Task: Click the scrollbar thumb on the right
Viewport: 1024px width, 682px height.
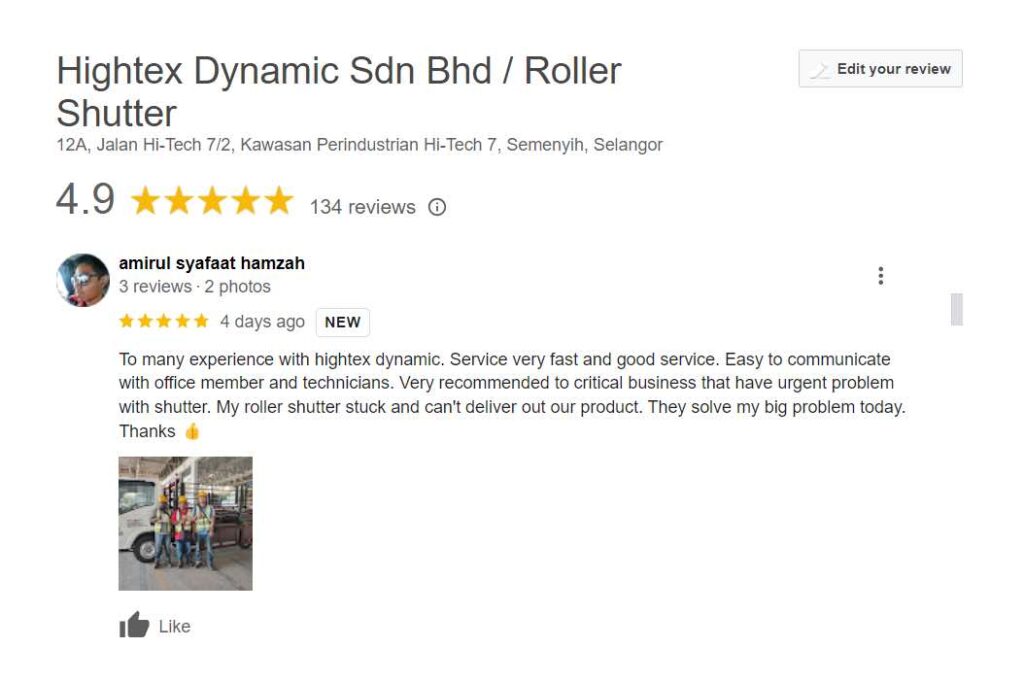Action: coord(957,309)
